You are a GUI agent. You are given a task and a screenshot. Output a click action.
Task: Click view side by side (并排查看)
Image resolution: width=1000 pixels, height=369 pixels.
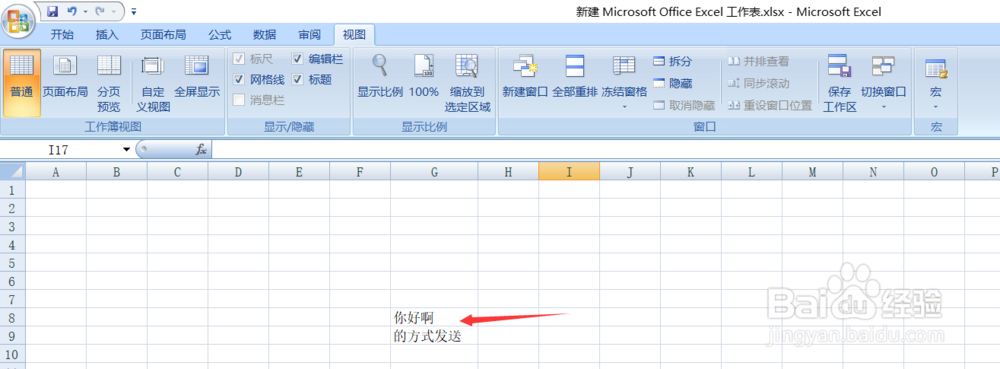[x=758, y=61]
